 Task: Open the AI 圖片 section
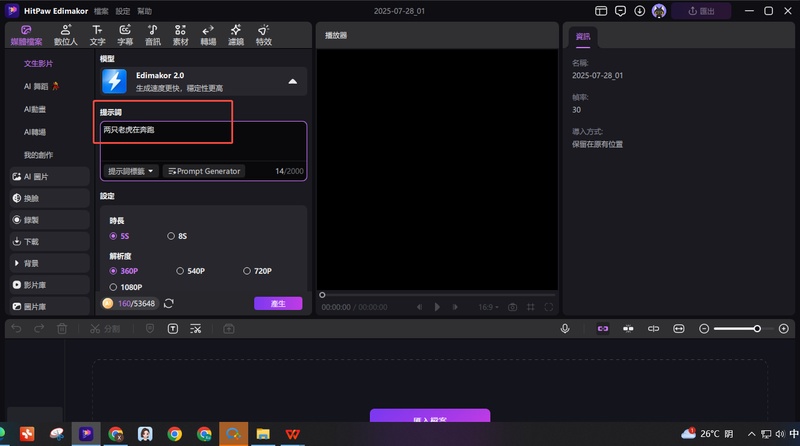tap(49, 177)
